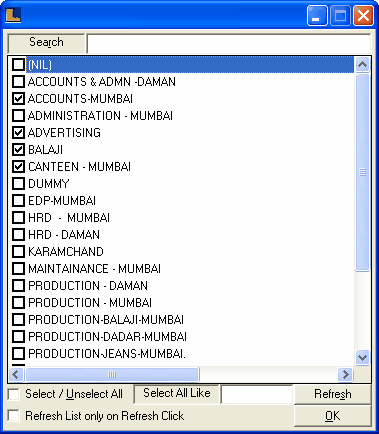
Task: Click the scroll down arrow of the list
Action: tap(362, 357)
